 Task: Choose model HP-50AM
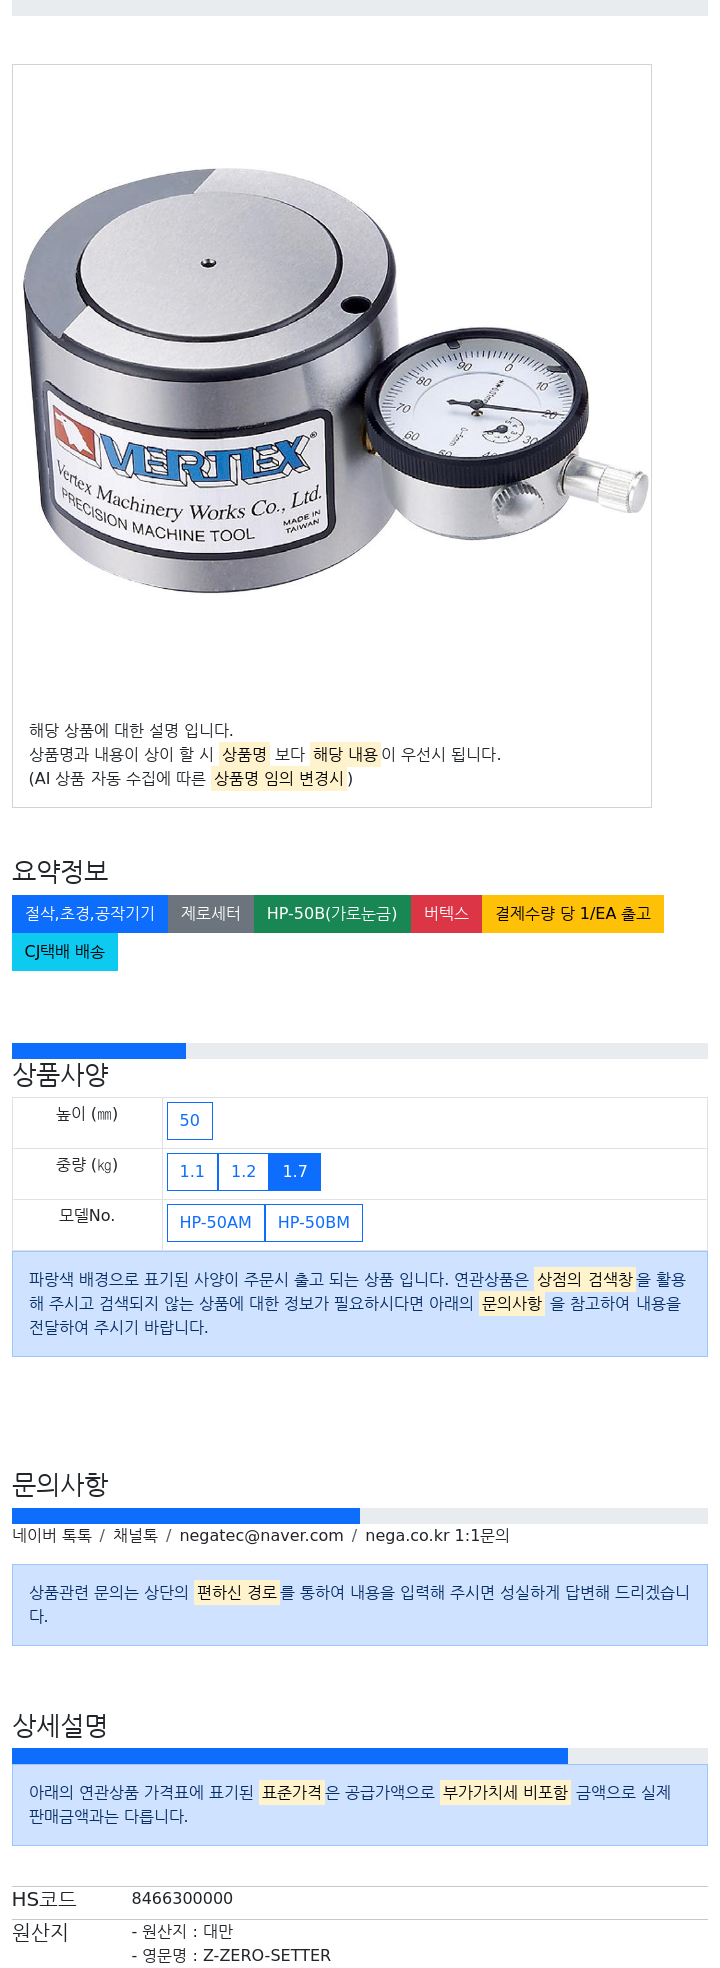pos(216,1223)
